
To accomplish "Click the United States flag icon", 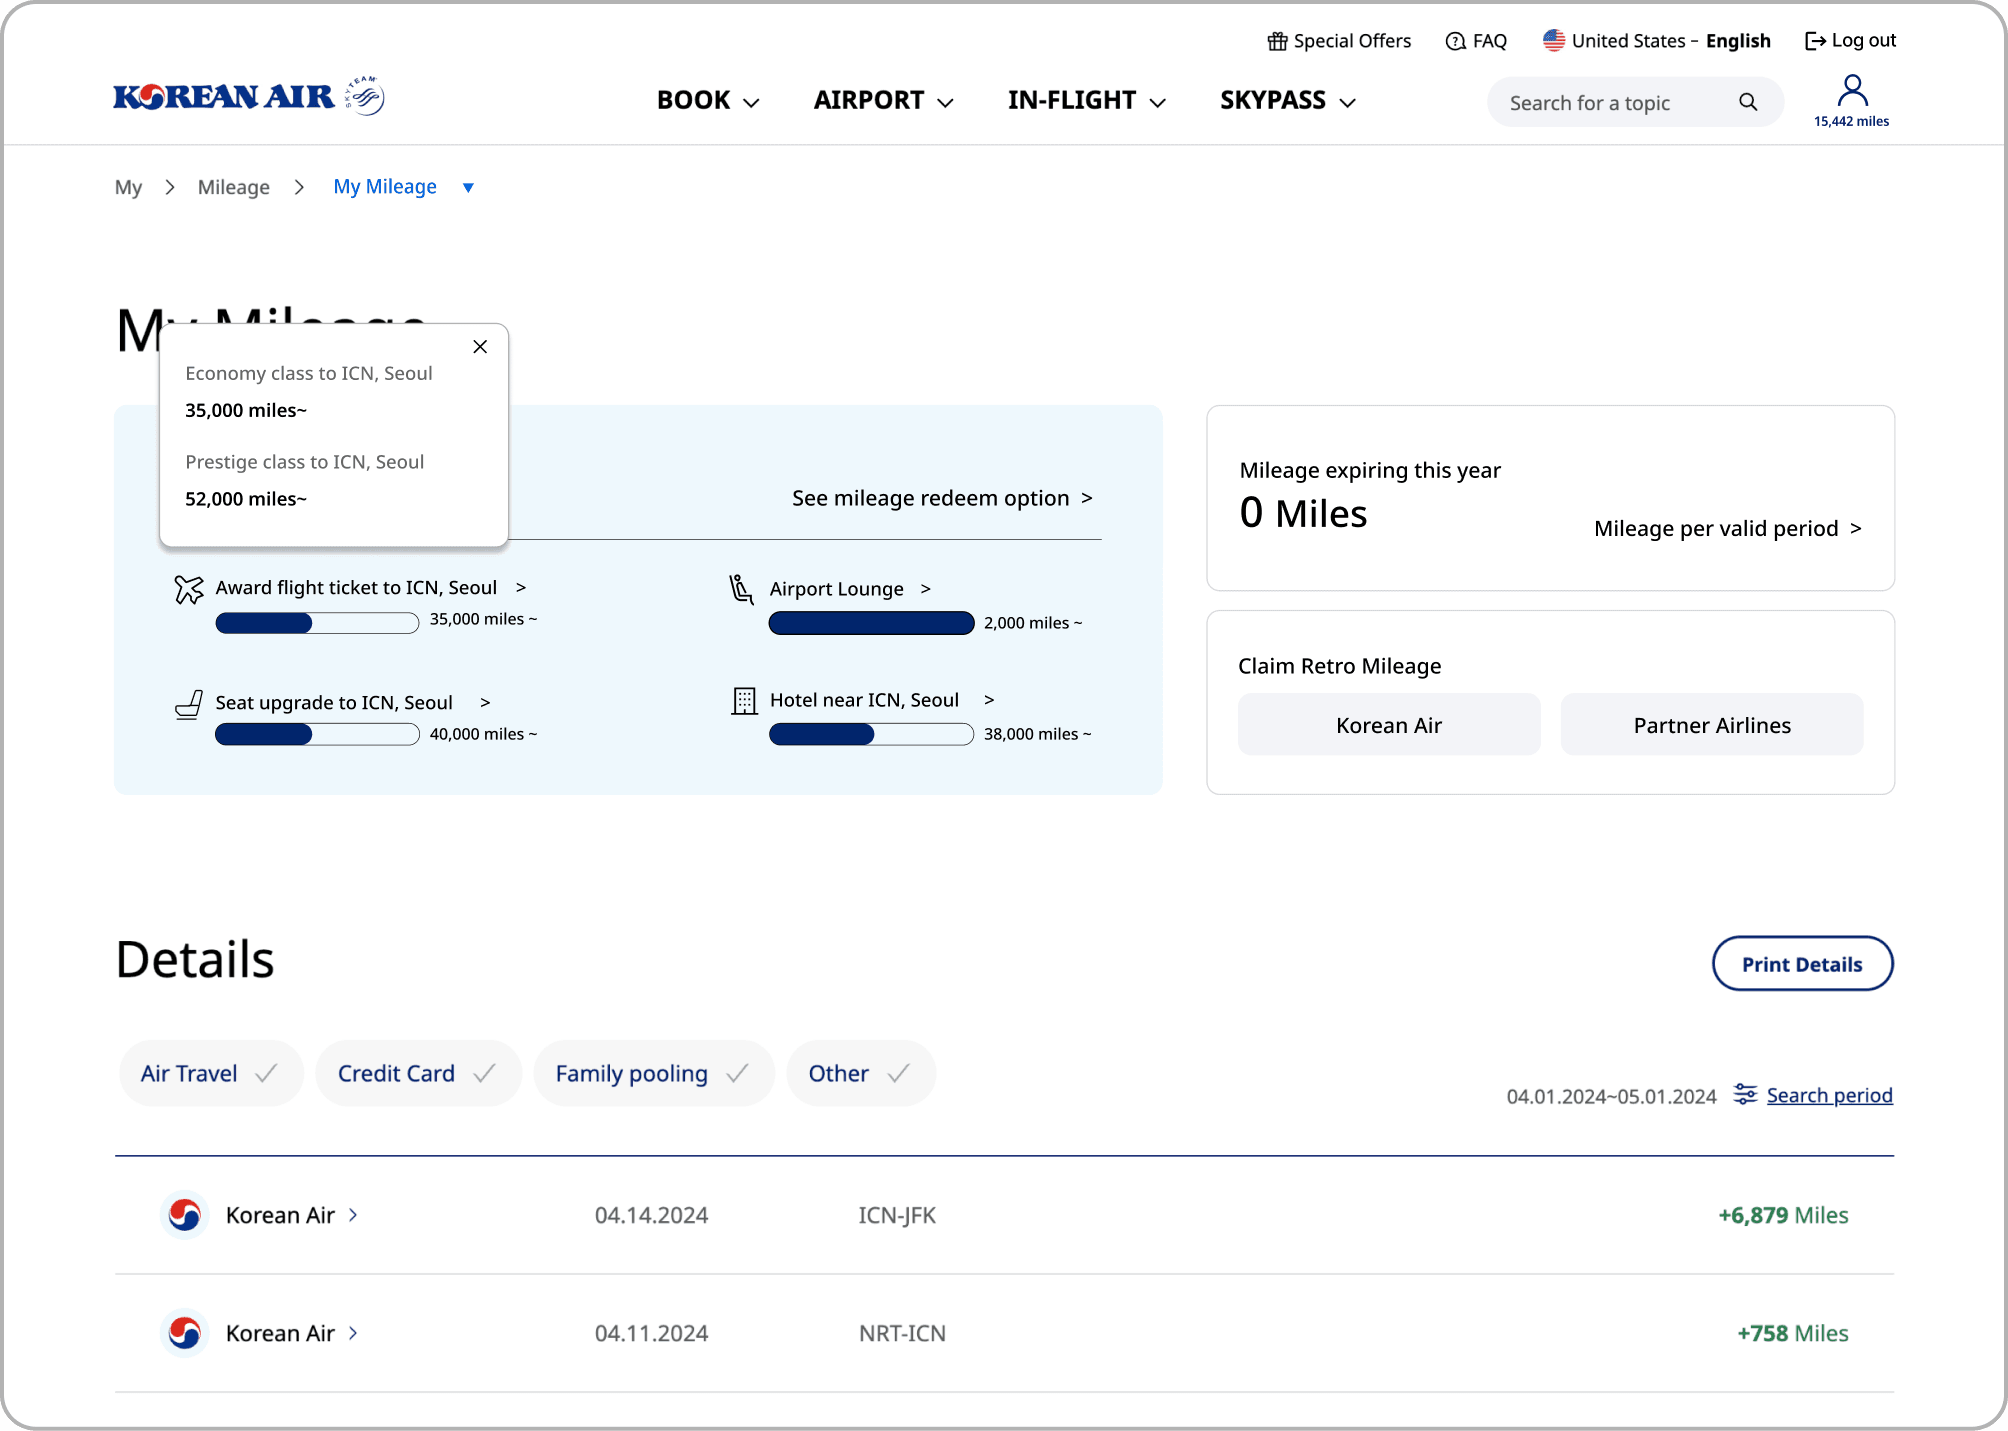I will pyautogui.click(x=1553, y=40).
